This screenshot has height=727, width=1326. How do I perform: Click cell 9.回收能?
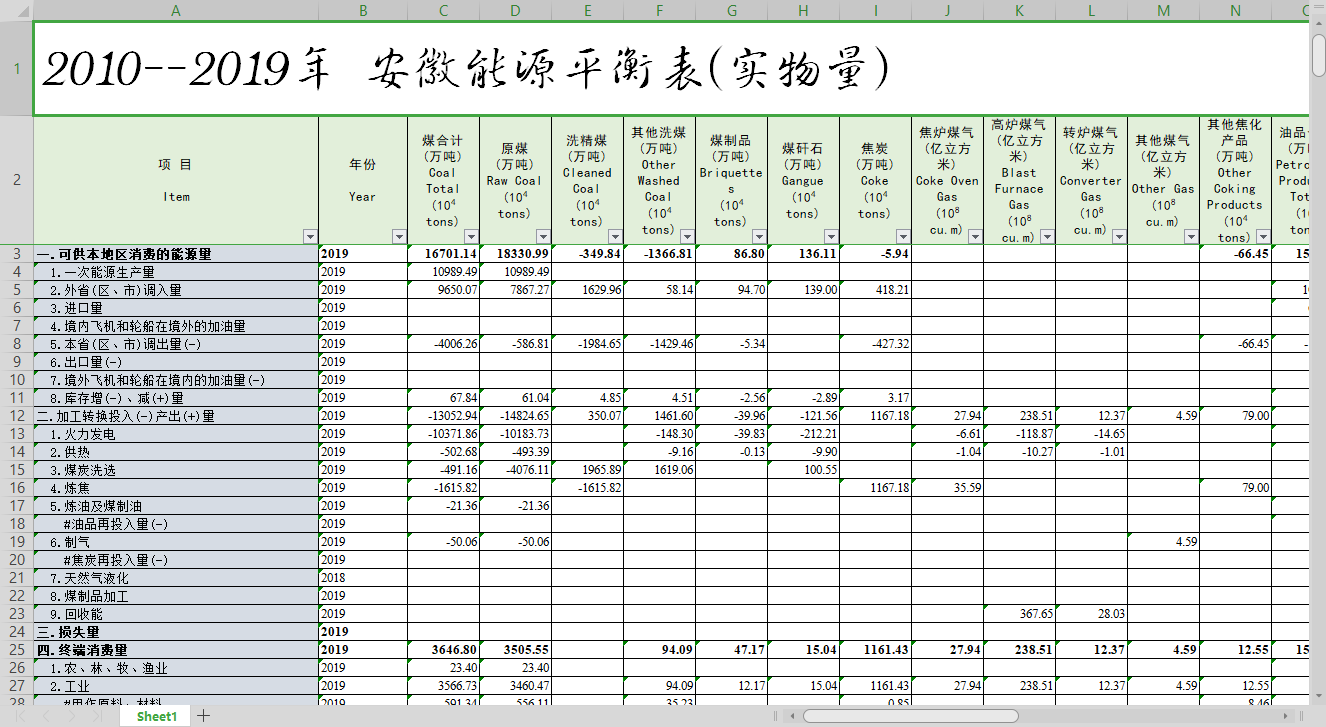pos(176,614)
